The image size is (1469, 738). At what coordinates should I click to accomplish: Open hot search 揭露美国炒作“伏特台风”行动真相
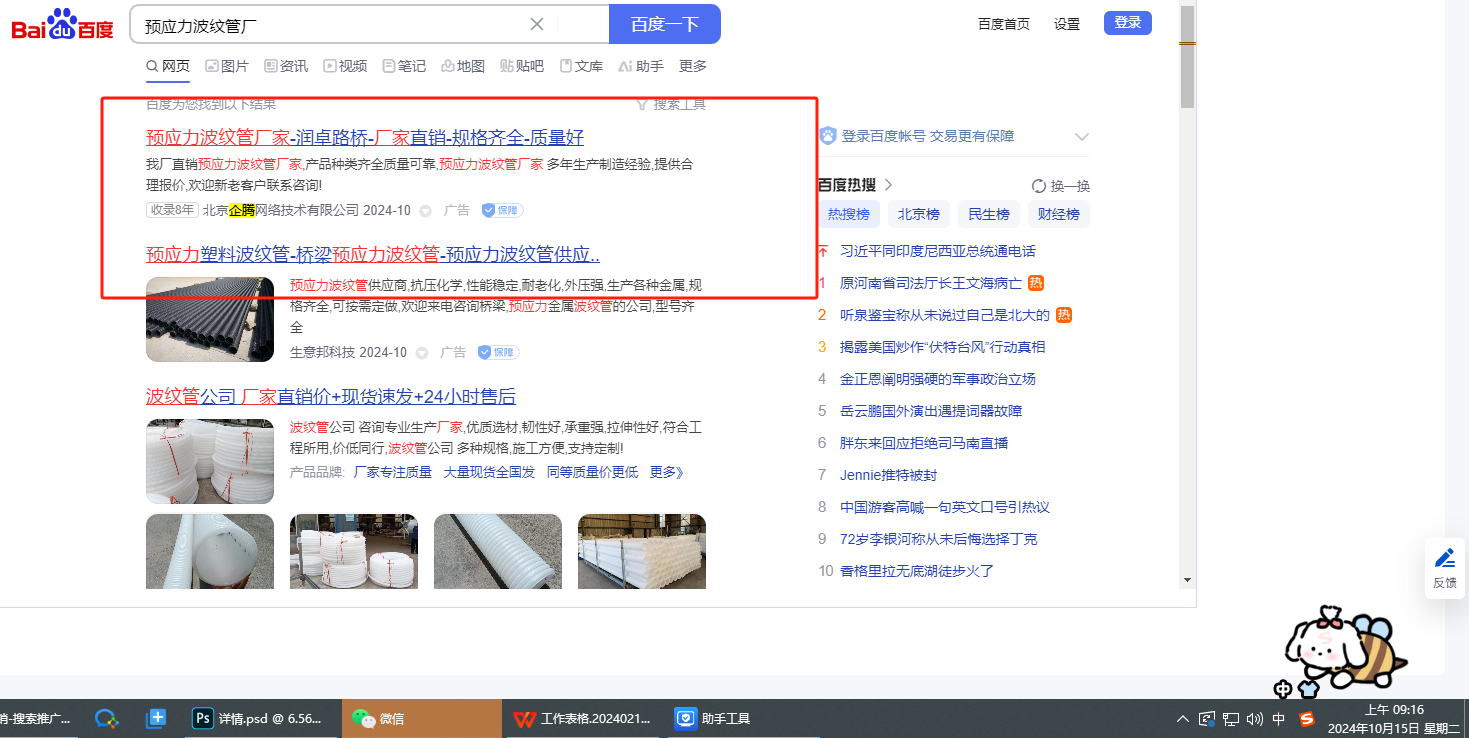coord(942,347)
